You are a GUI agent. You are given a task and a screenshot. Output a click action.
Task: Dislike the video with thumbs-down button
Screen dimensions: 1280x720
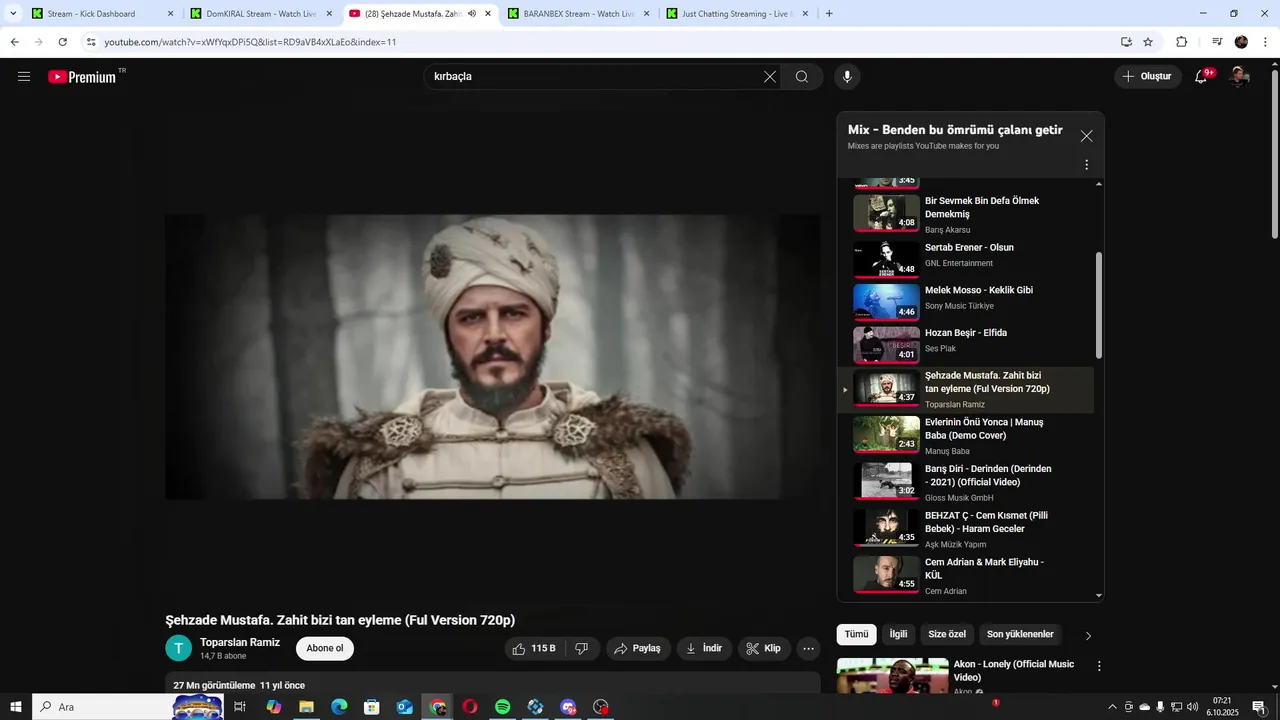[x=583, y=649]
